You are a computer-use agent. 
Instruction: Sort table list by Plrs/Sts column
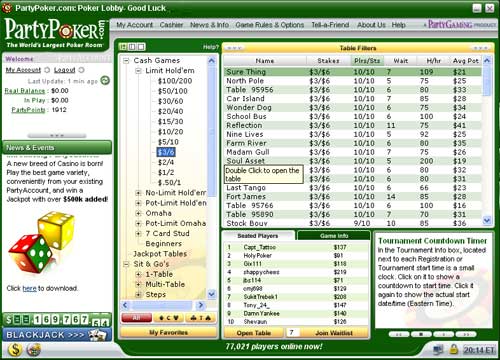point(367,61)
